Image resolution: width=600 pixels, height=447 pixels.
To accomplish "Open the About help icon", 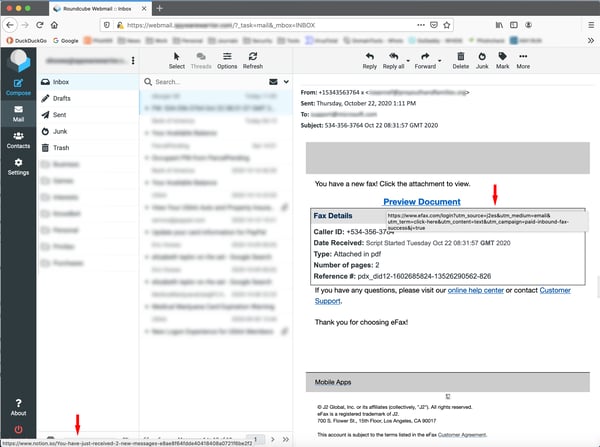I will (x=18, y=403).
